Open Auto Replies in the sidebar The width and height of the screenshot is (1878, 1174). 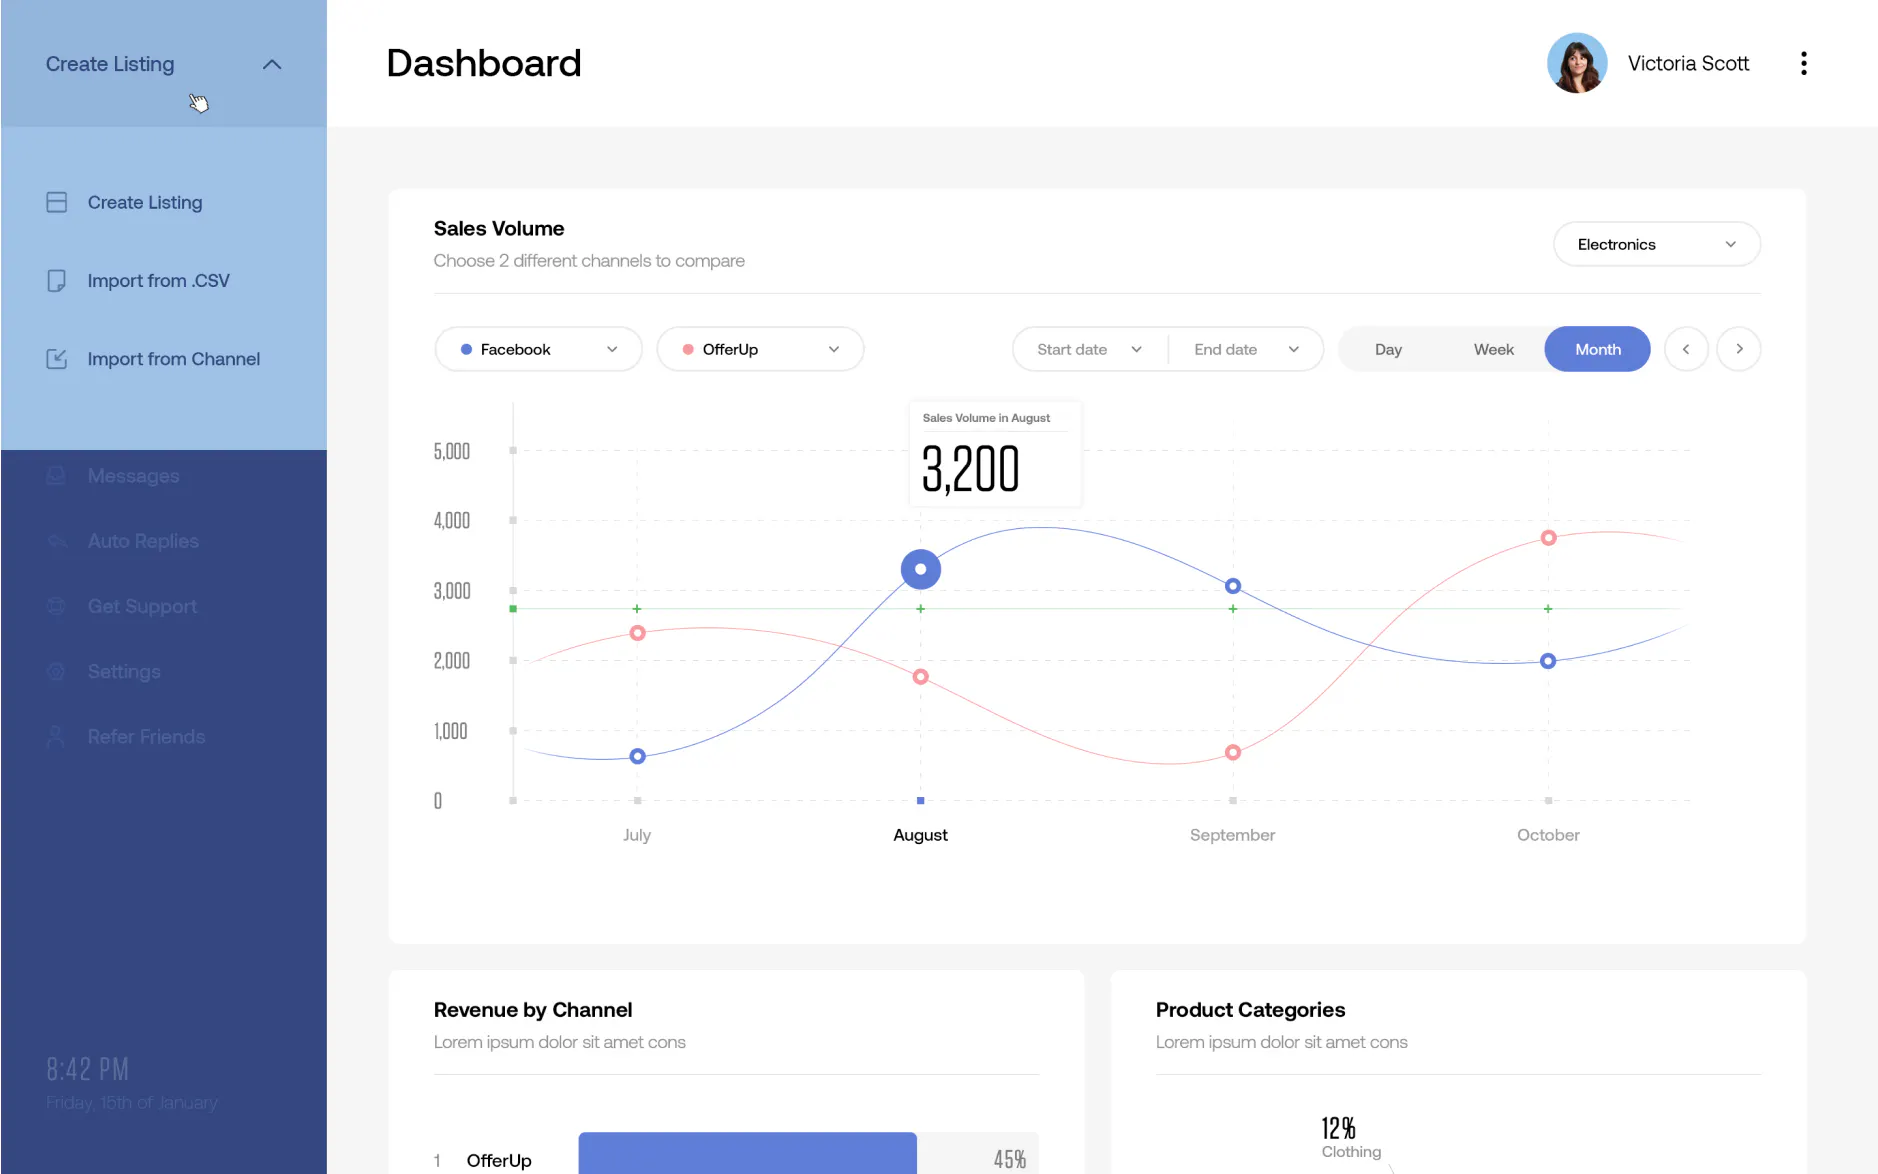143,541
